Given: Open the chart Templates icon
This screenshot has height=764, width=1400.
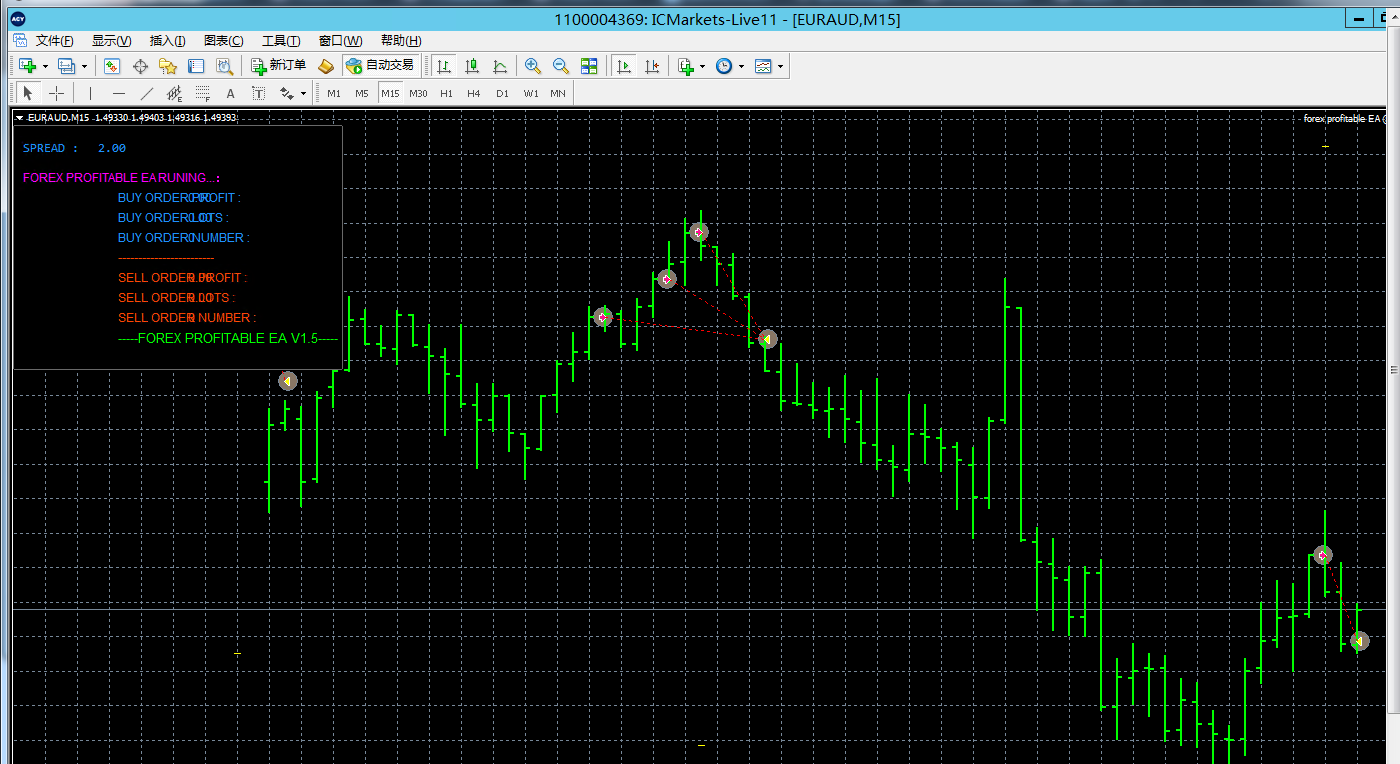Looking at the screenshot, I should click(763, 66).
